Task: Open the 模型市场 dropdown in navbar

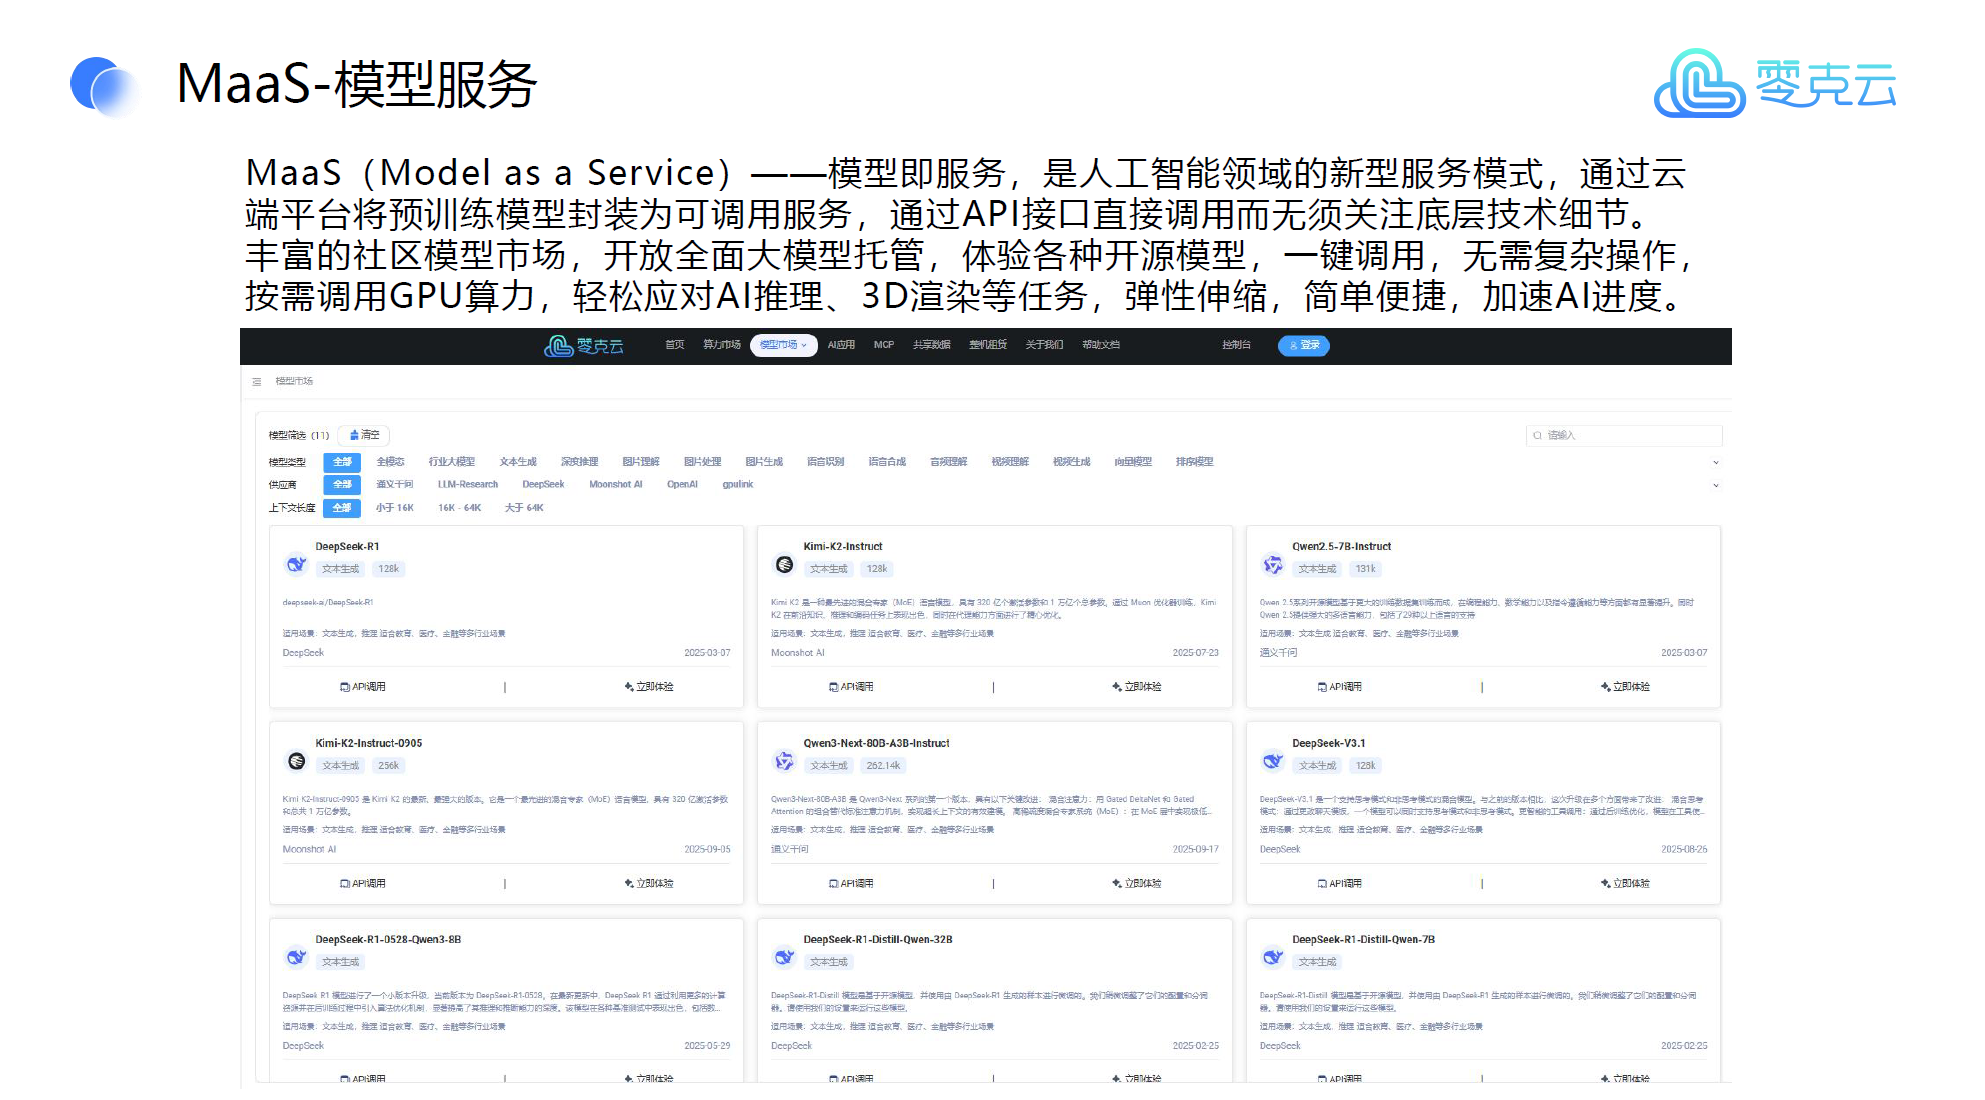Action: pyautogui.click(x=783, y=345)
